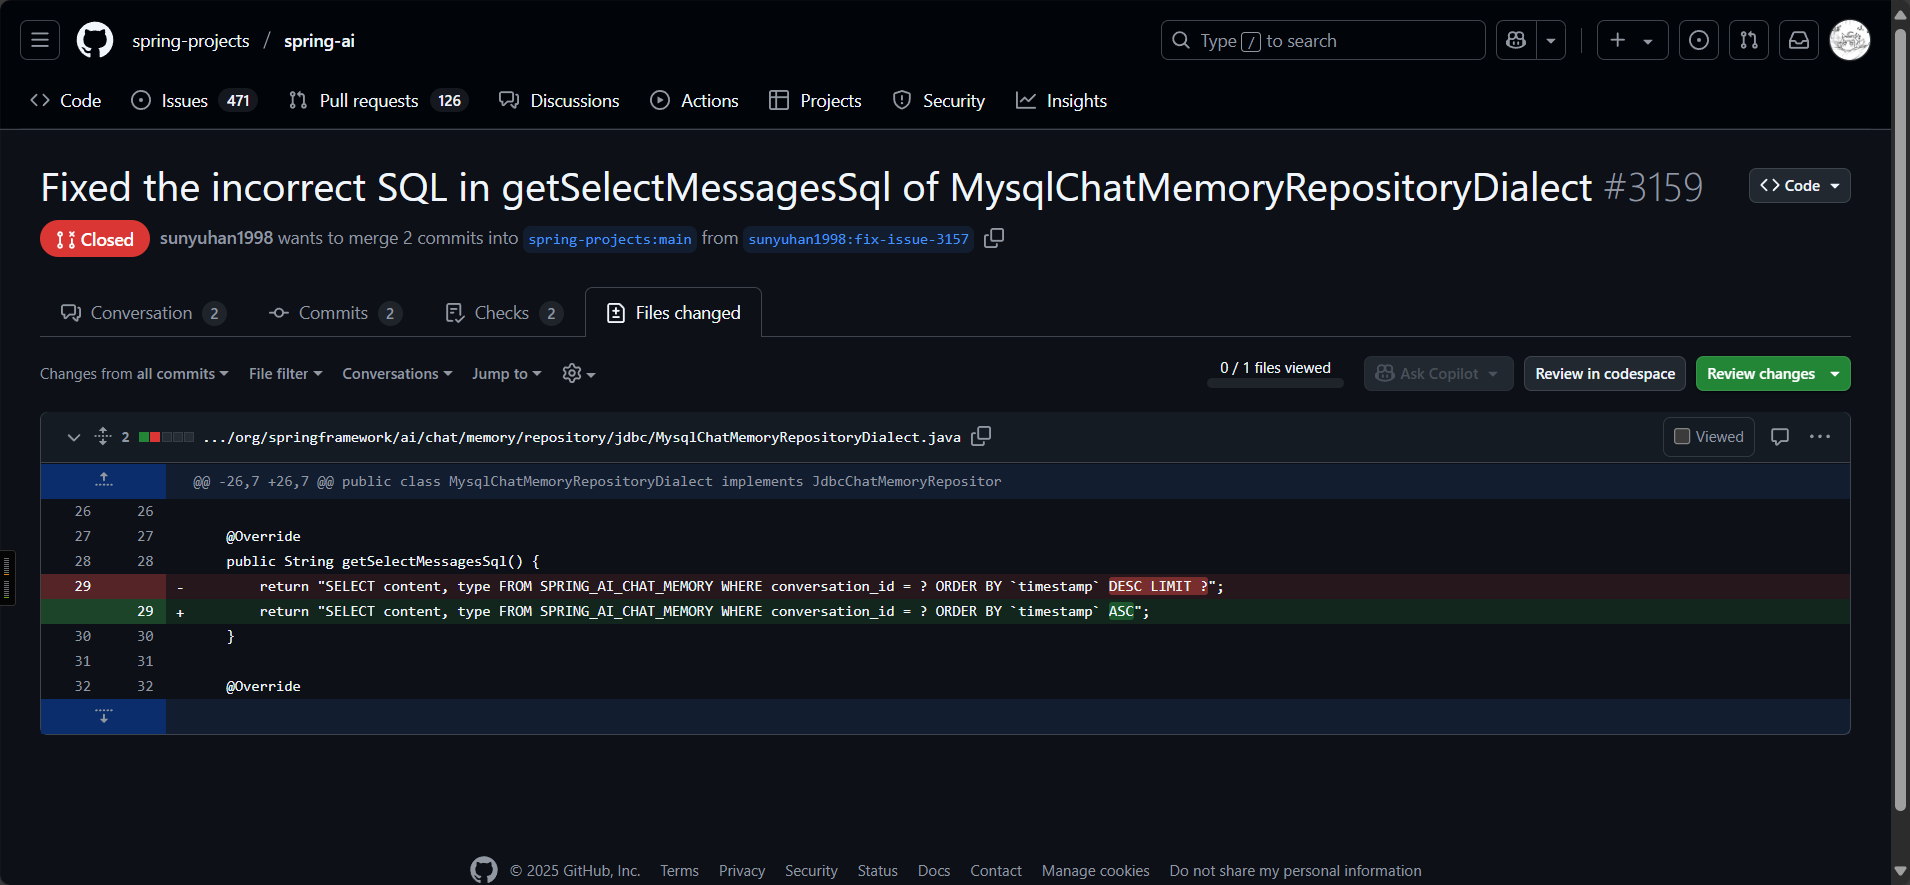Switch to the Conversation tab
This screenshot has height=885, width=1910.
pyautogui.click(x=142, y=313)
